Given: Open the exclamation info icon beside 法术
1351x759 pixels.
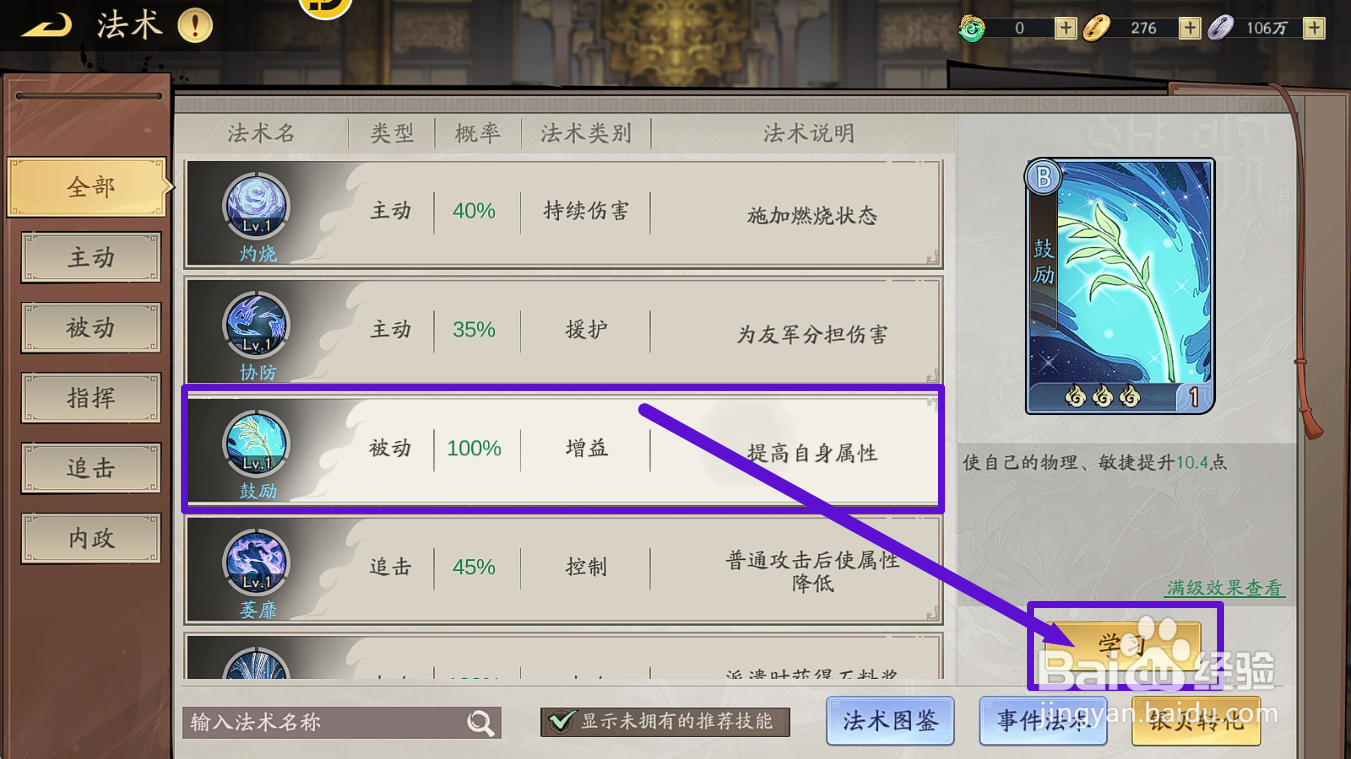Looking at the screenshot, I should [195, 26].
